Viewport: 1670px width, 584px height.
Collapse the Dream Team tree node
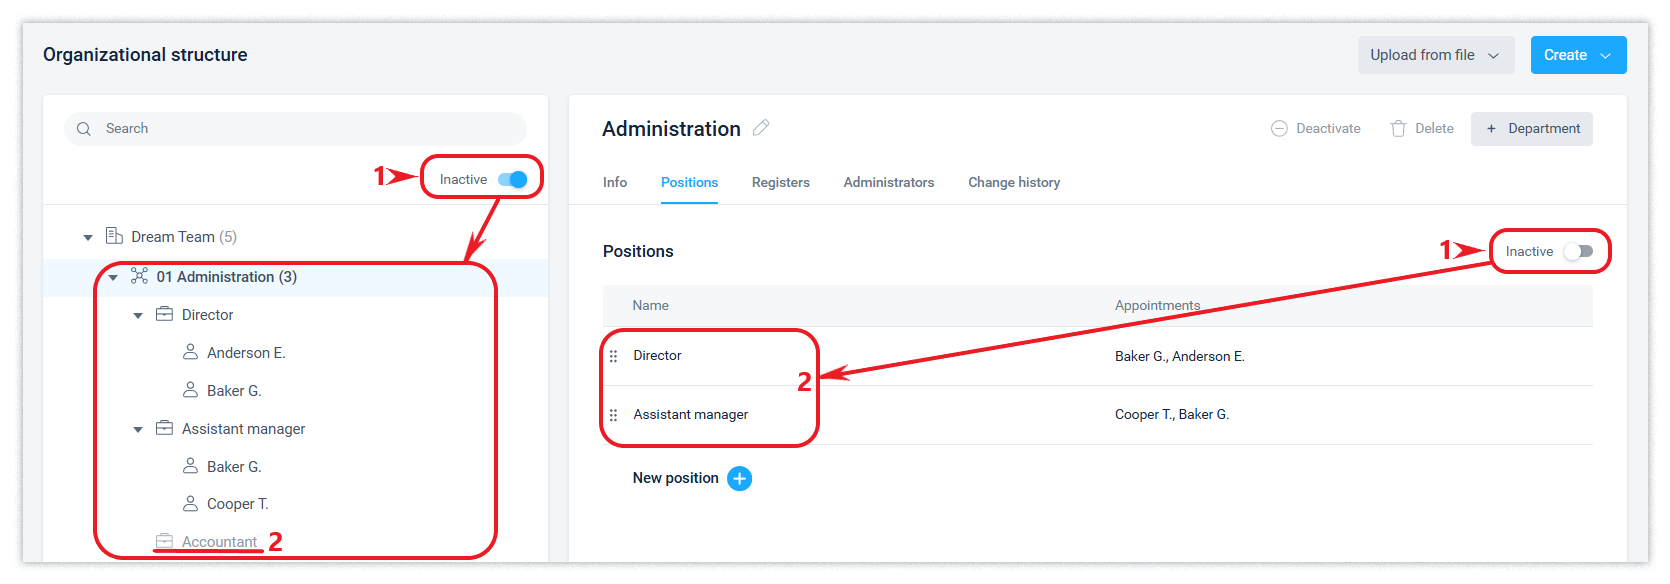click(x=88, y=238)
